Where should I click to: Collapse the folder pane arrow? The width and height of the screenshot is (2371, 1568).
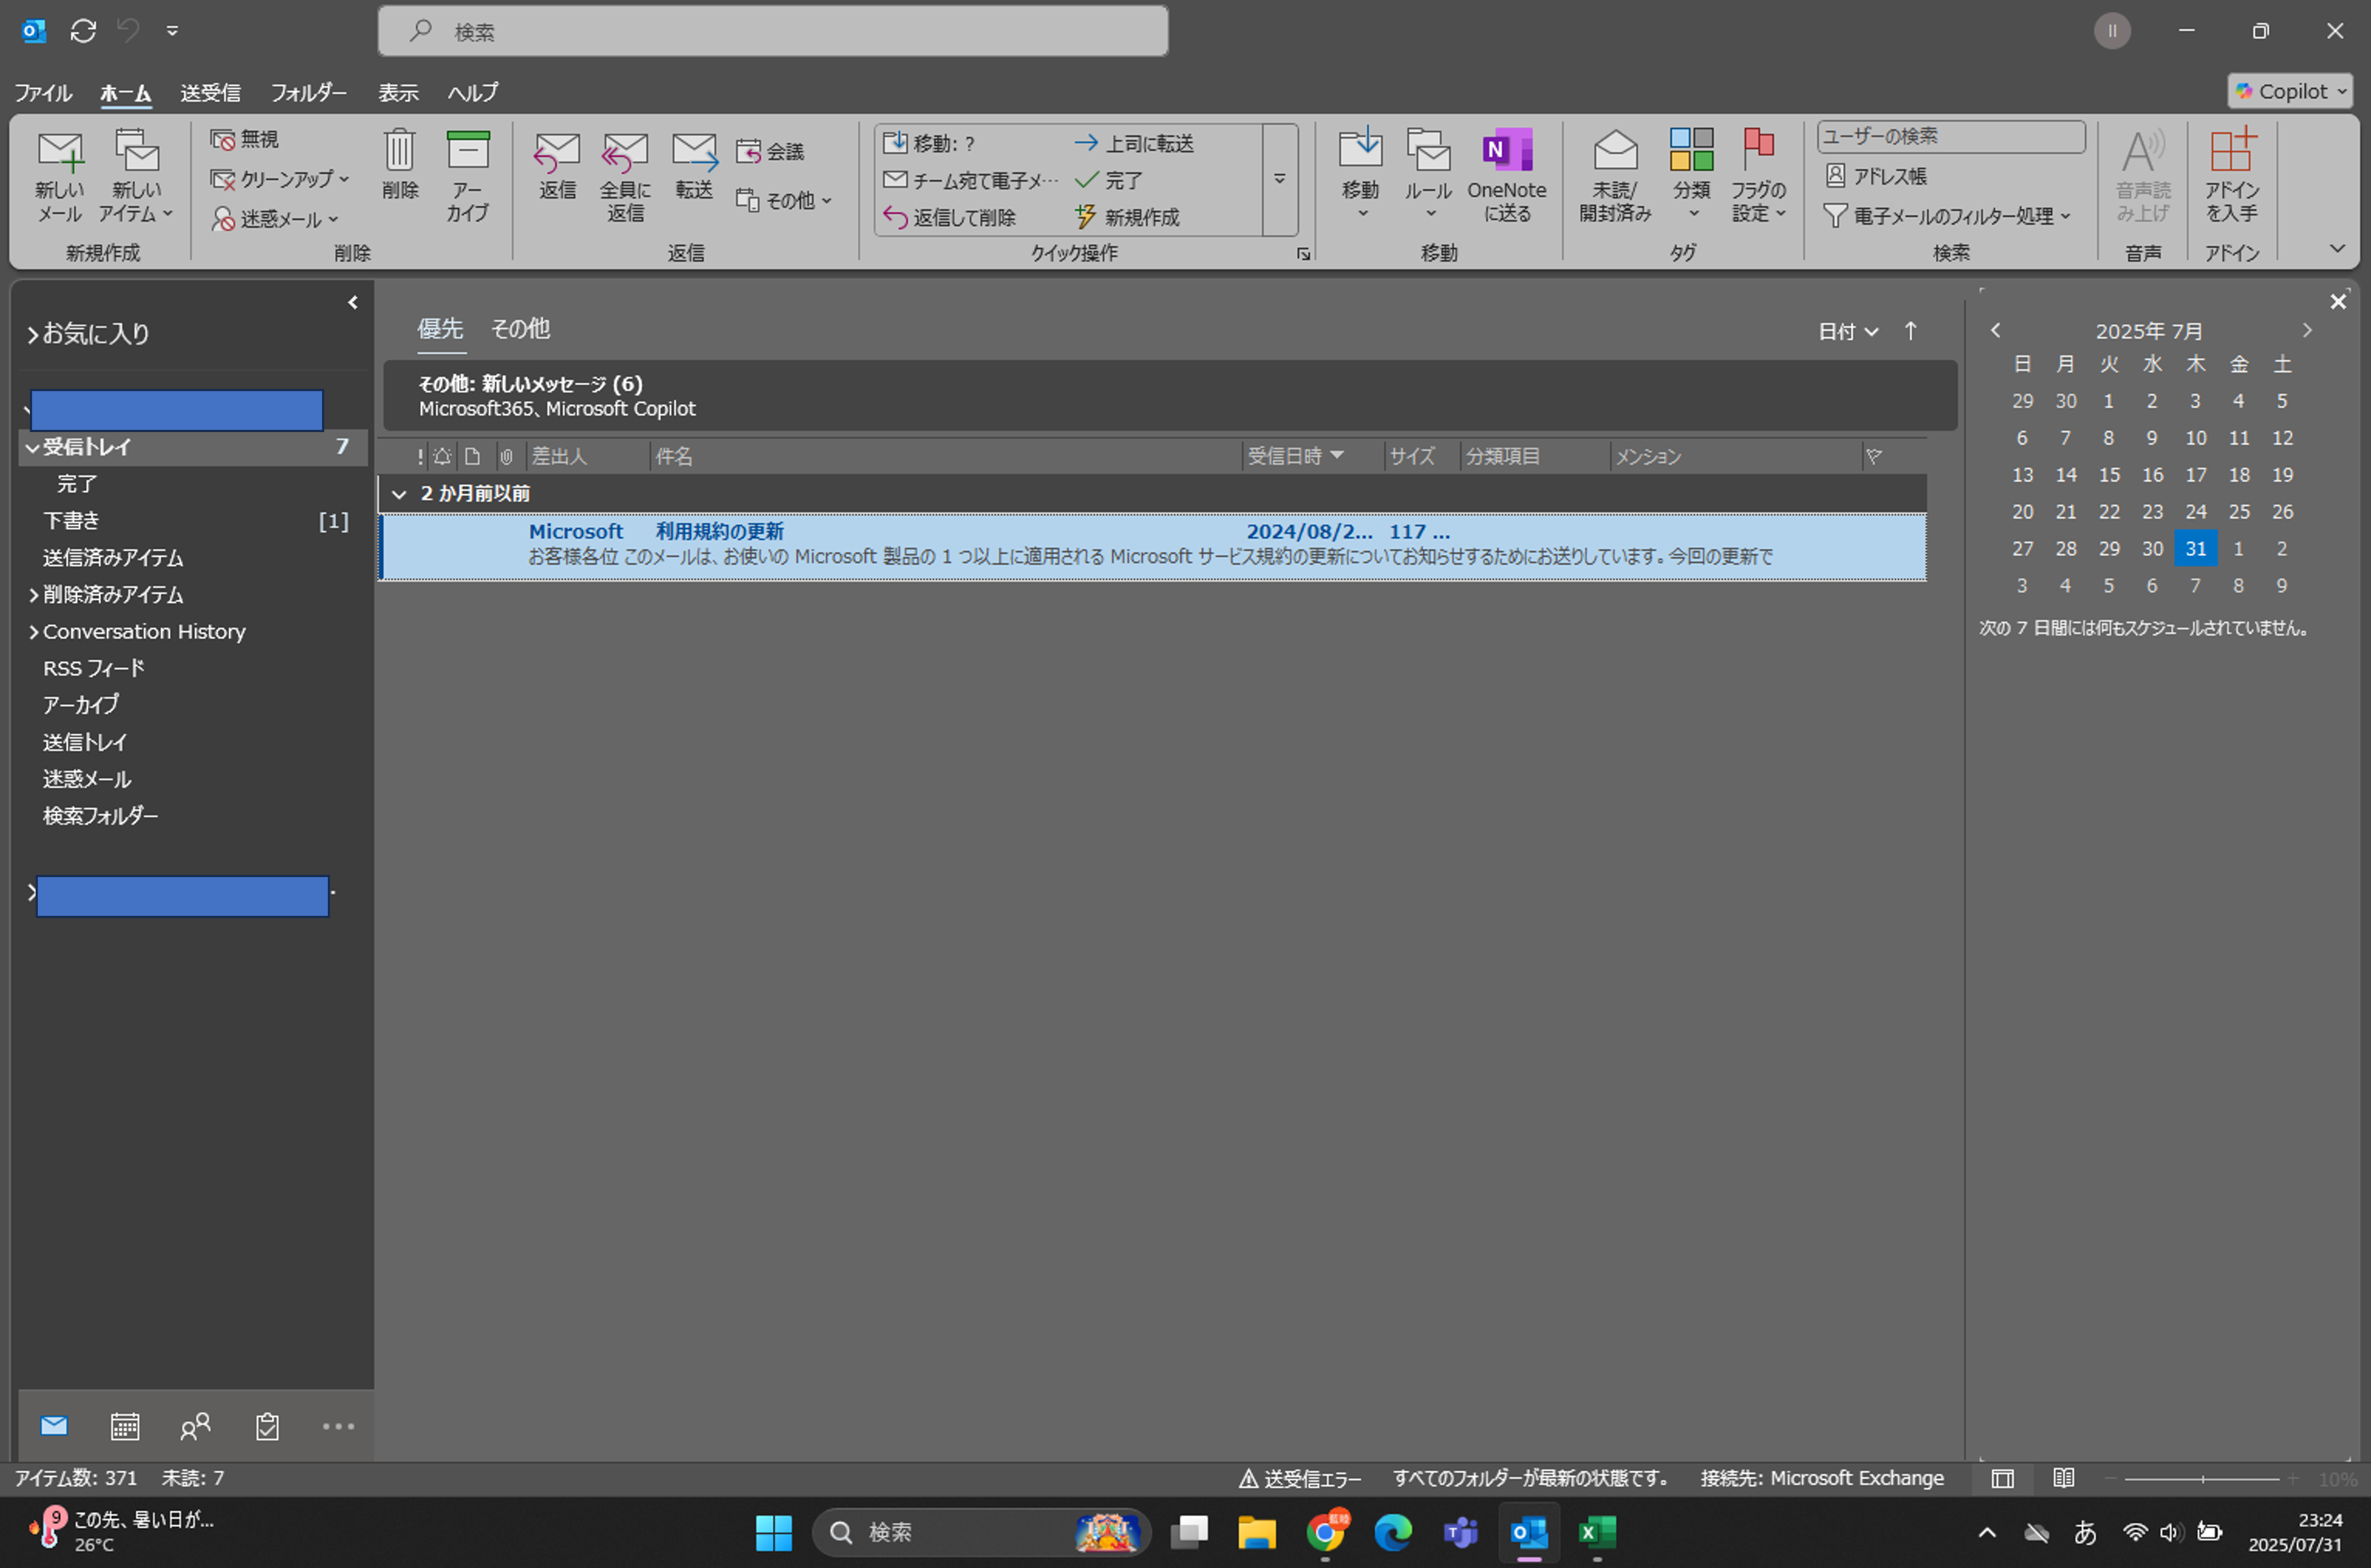coord(352,302)
